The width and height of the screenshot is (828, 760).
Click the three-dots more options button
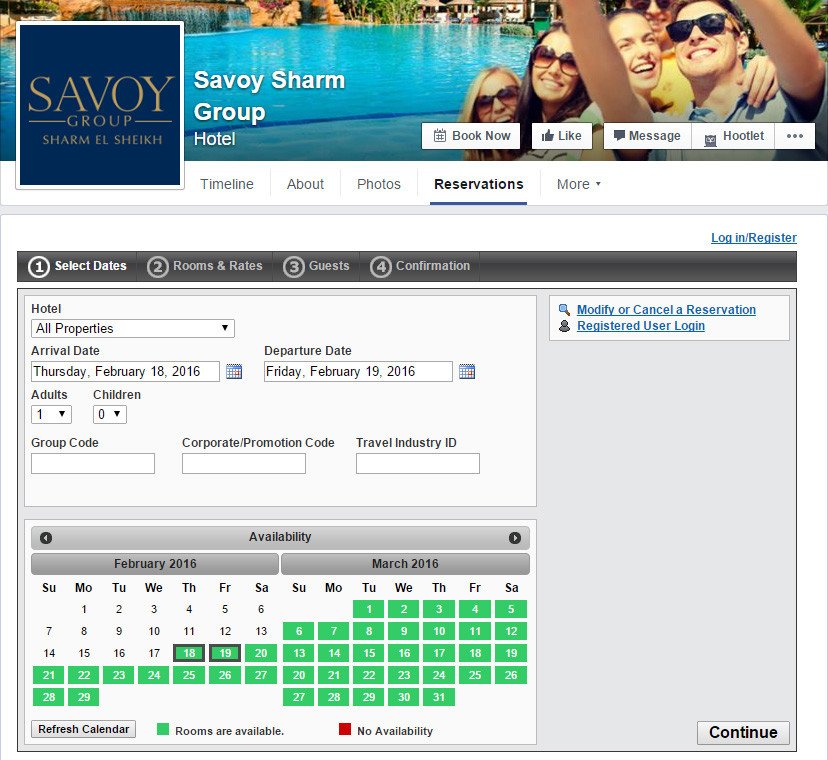tap(795, 136)
